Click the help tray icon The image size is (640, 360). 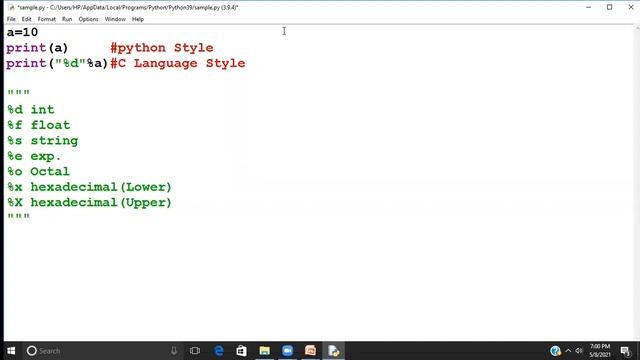(x=555, y=351)
